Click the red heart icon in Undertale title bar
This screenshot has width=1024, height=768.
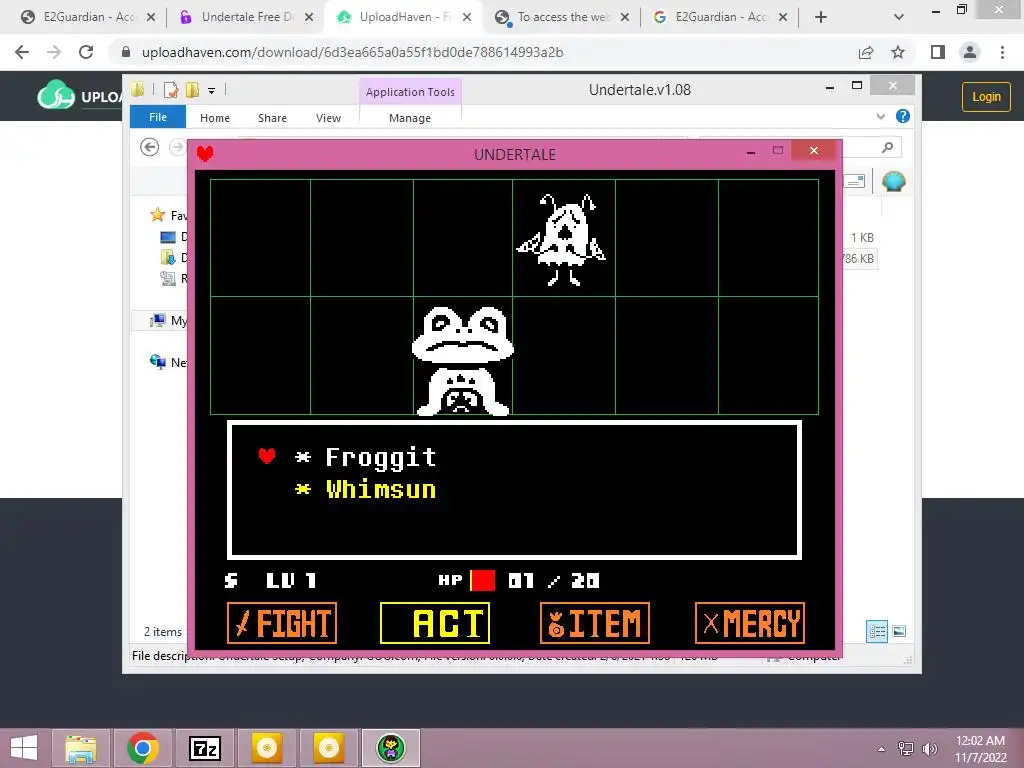pos(205,154)
